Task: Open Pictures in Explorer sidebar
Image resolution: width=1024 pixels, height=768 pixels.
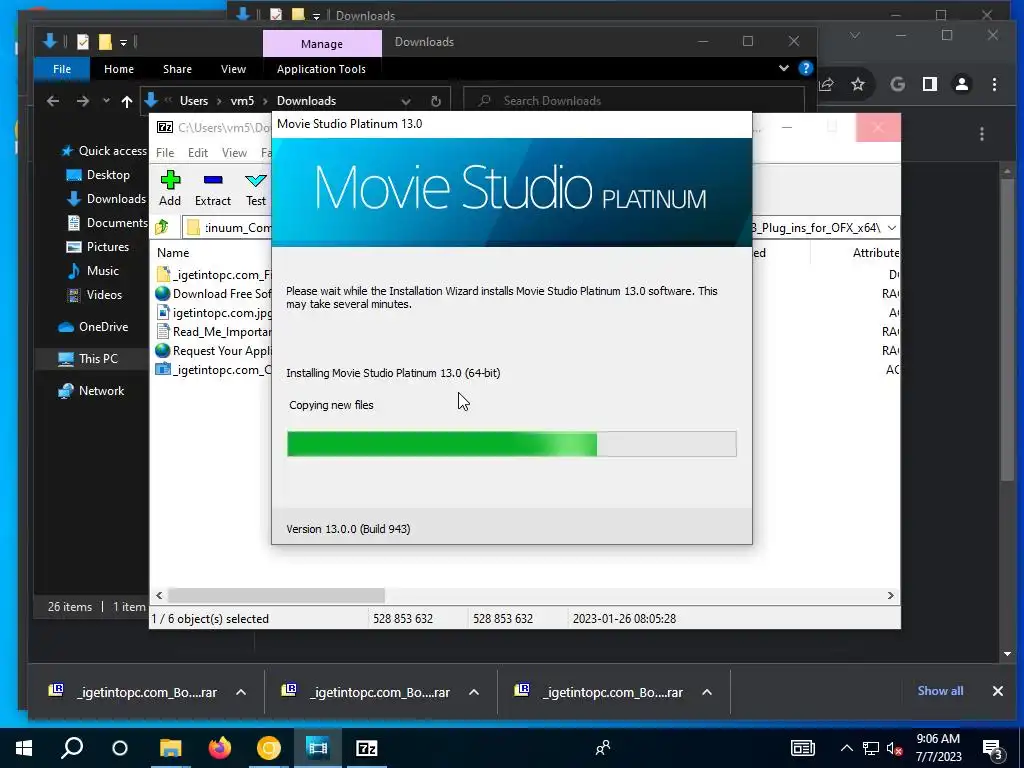Action: 98,246
